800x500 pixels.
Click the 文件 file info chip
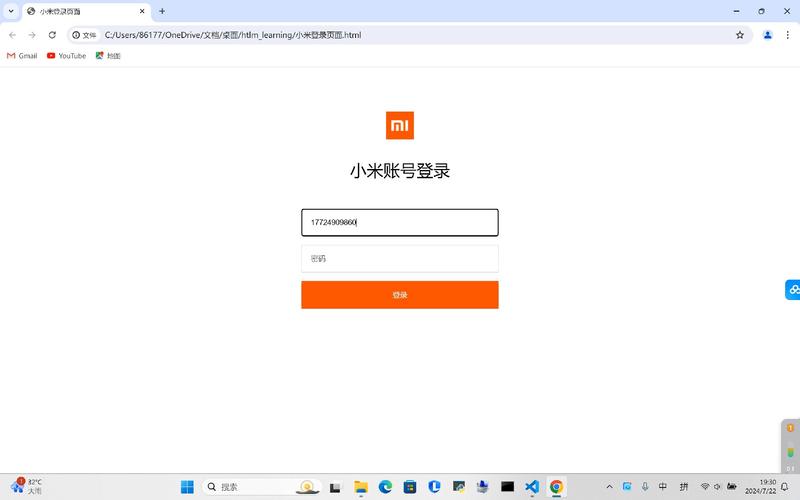click(84, 35)
